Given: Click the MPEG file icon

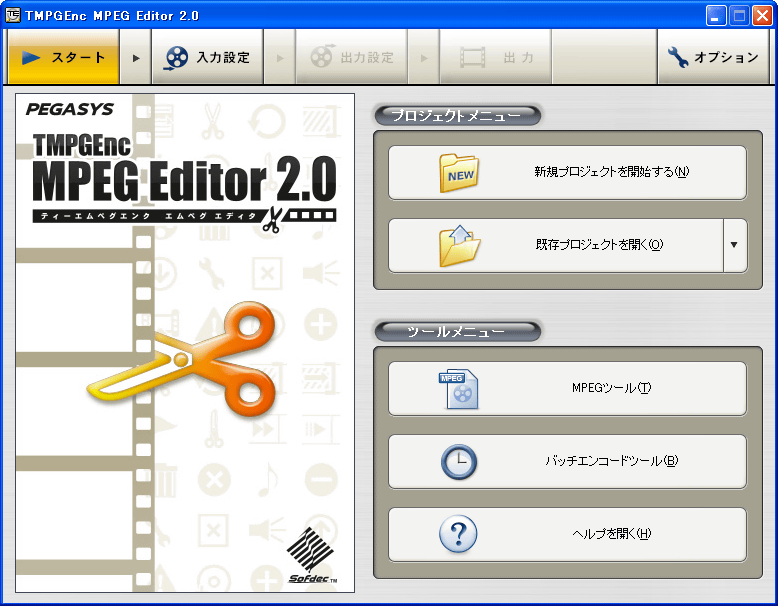Looking at the screenshot, I should pyautogui.click(x=458, y=389).
